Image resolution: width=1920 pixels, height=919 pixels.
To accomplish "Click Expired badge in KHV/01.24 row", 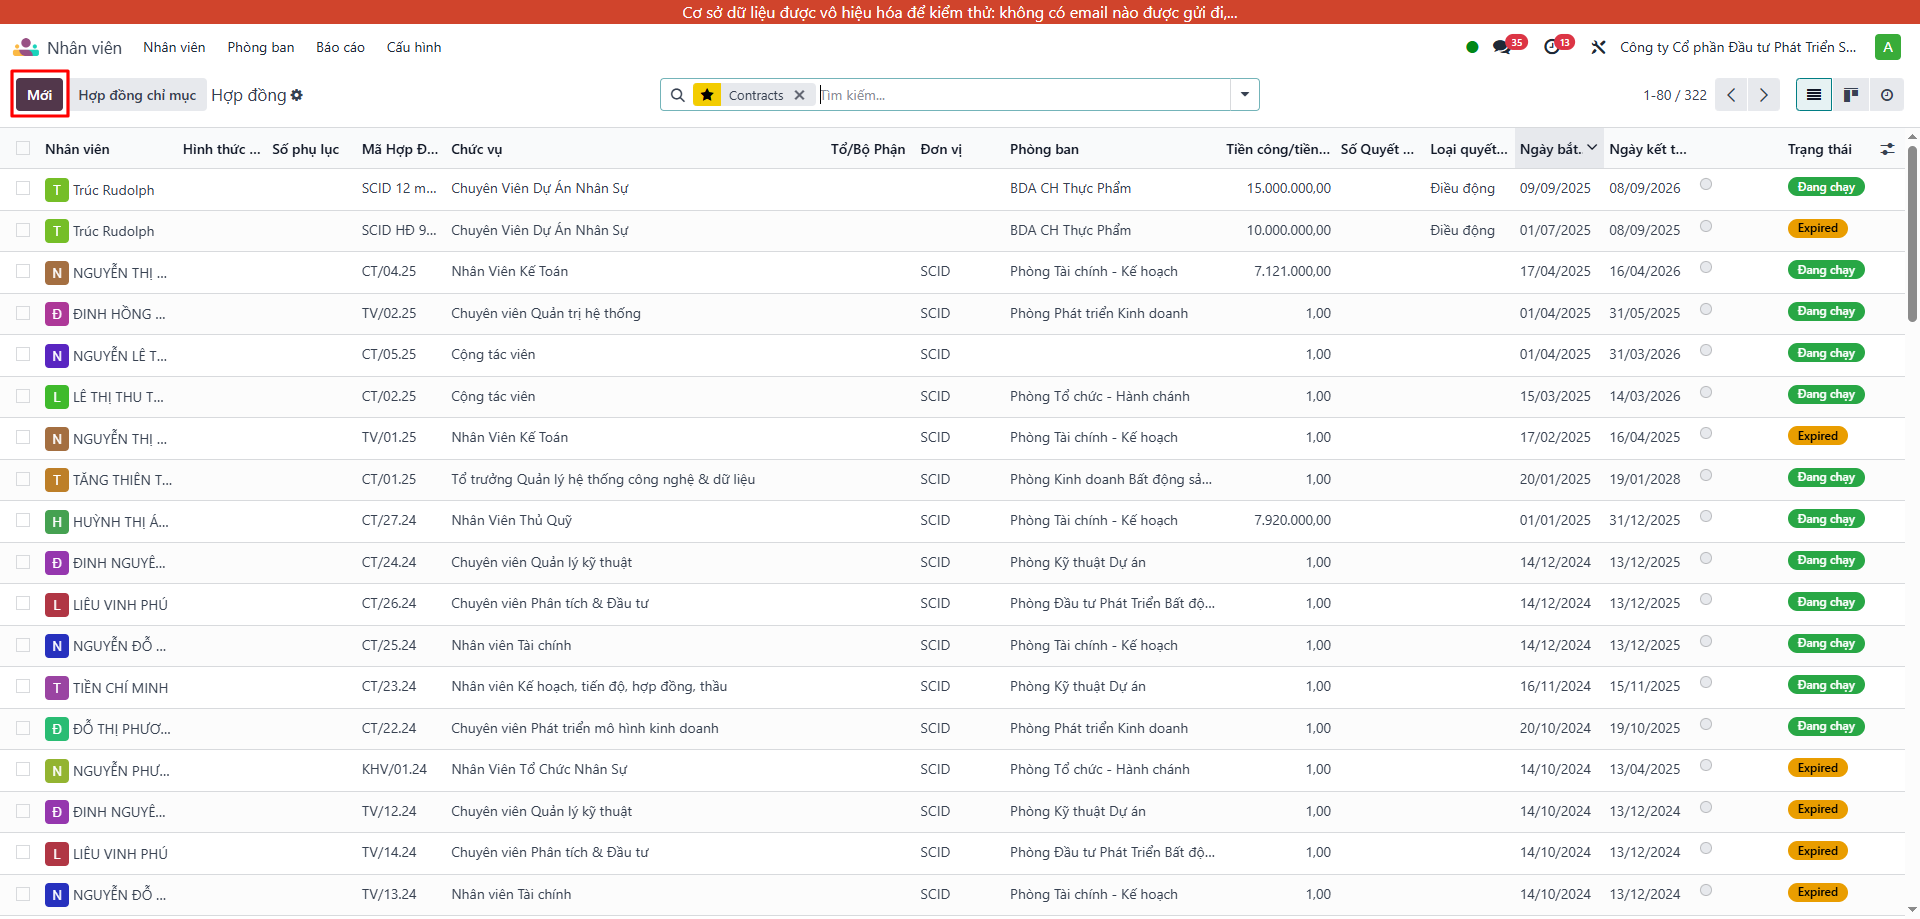I will coord(1817,768).
